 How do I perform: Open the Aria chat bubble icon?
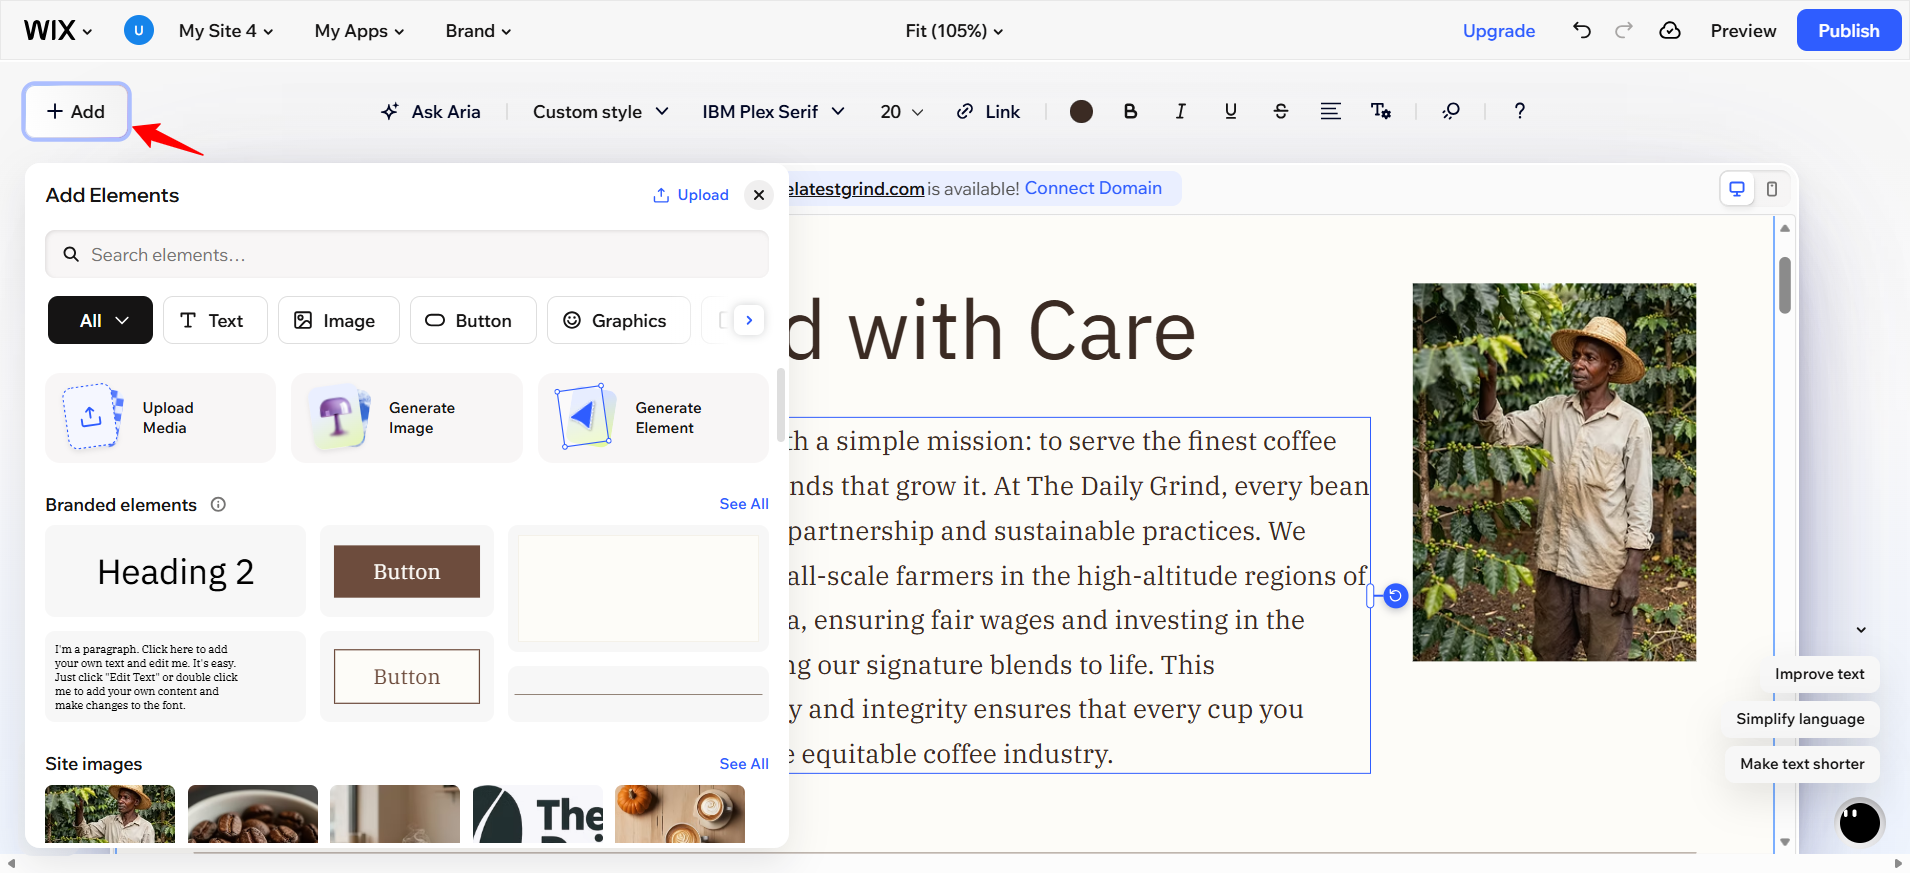point(1860,822)
